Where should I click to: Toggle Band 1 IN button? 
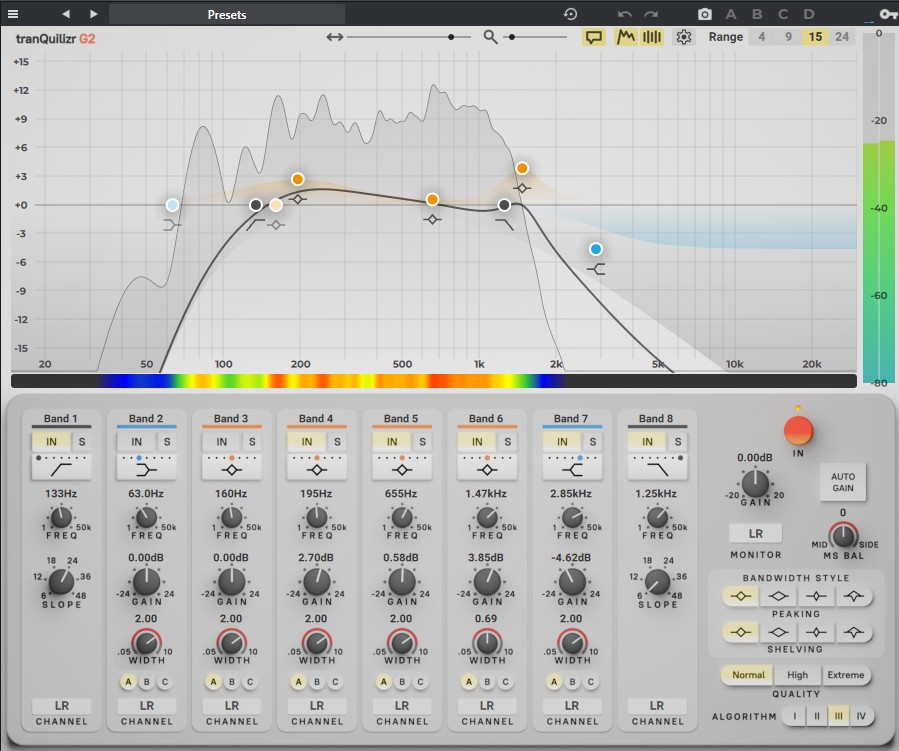click(x=52, y=442)
